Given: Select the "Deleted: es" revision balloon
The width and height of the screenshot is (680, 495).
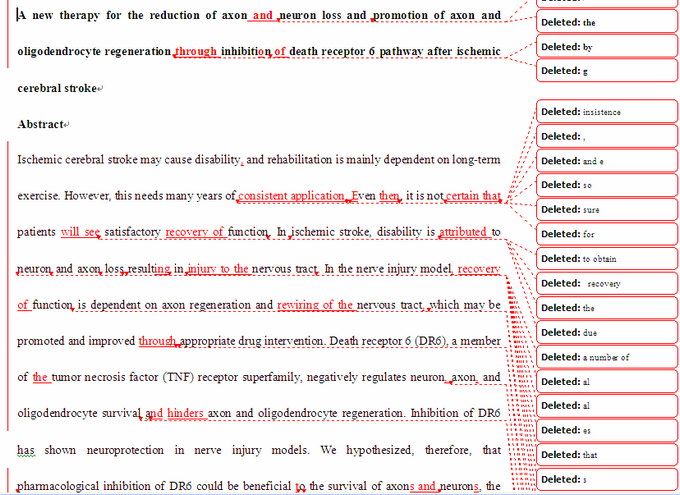Looking at the screenshot, I should (604, 430).
